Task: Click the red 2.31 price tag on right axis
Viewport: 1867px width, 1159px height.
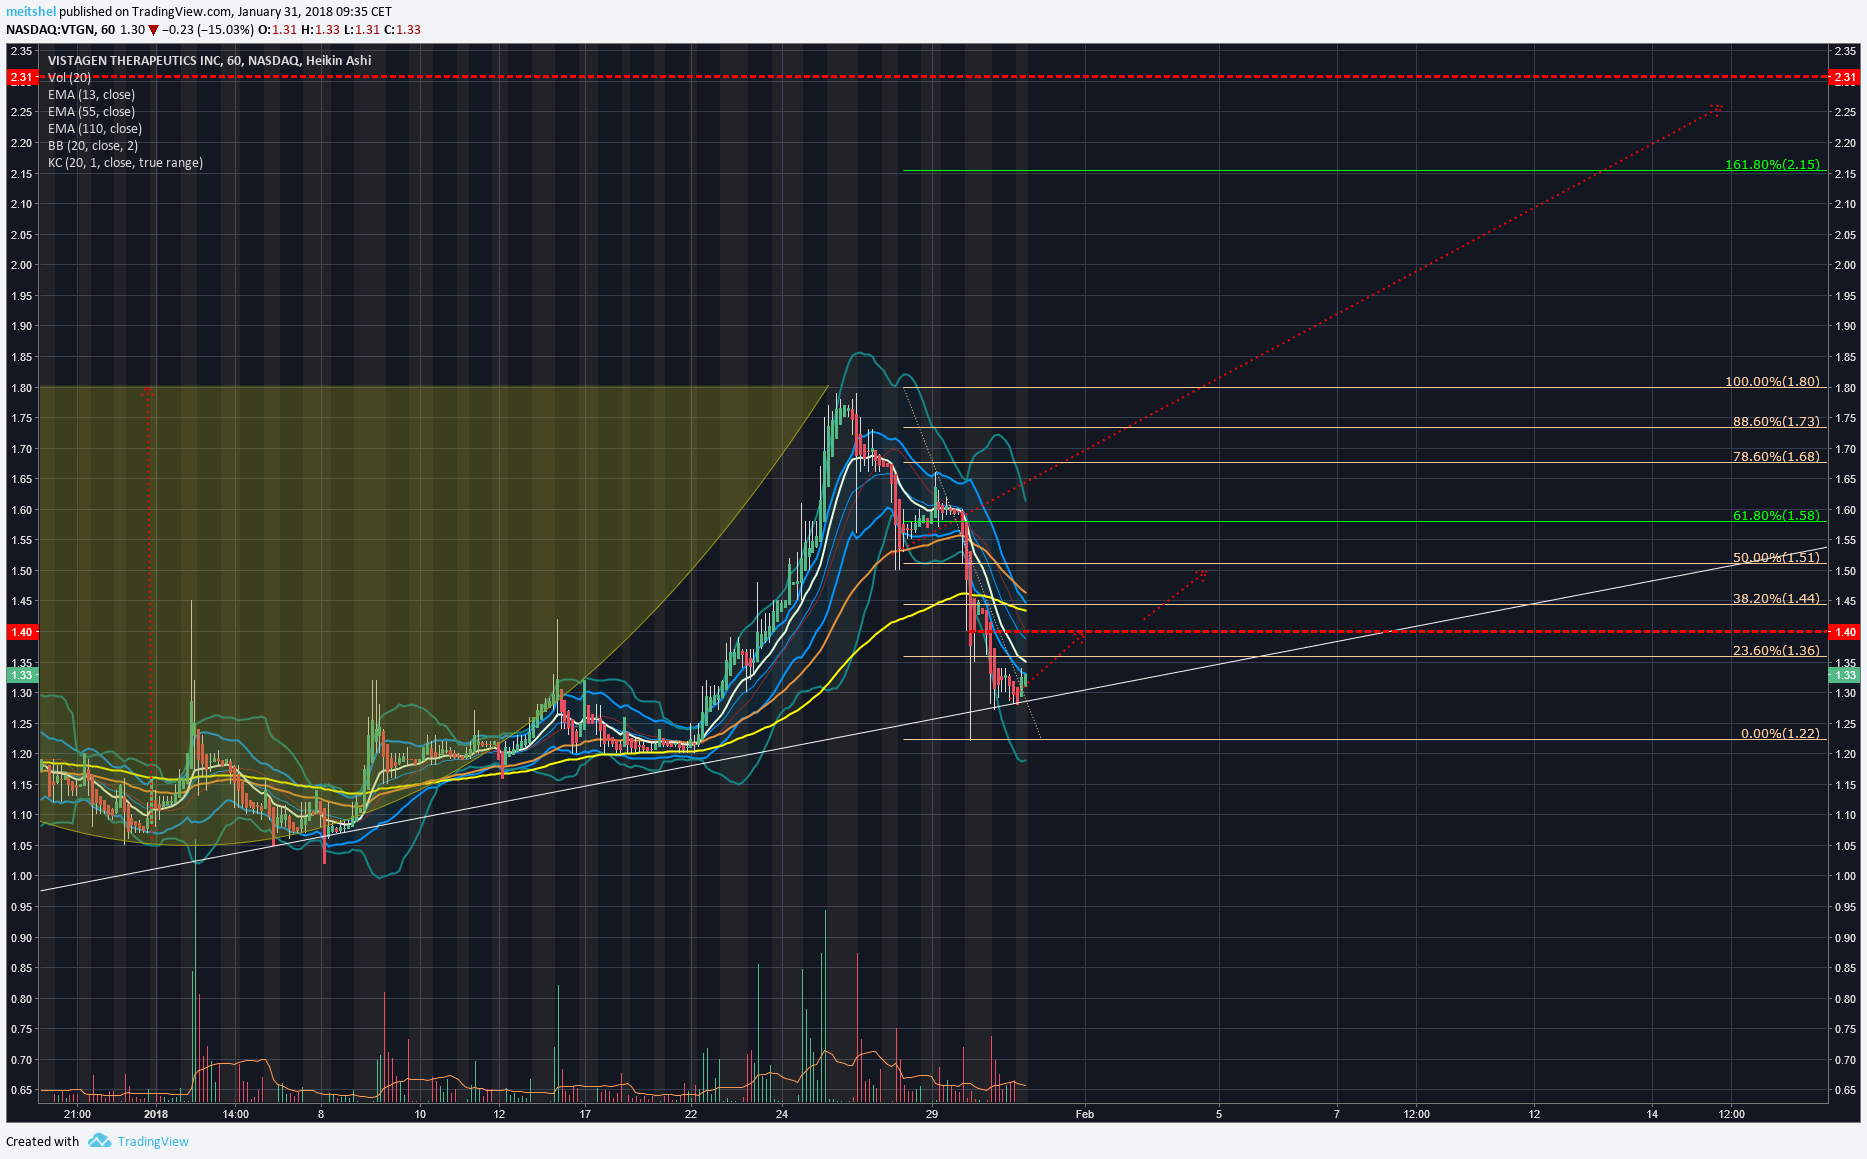Action: coord(1844,77)
